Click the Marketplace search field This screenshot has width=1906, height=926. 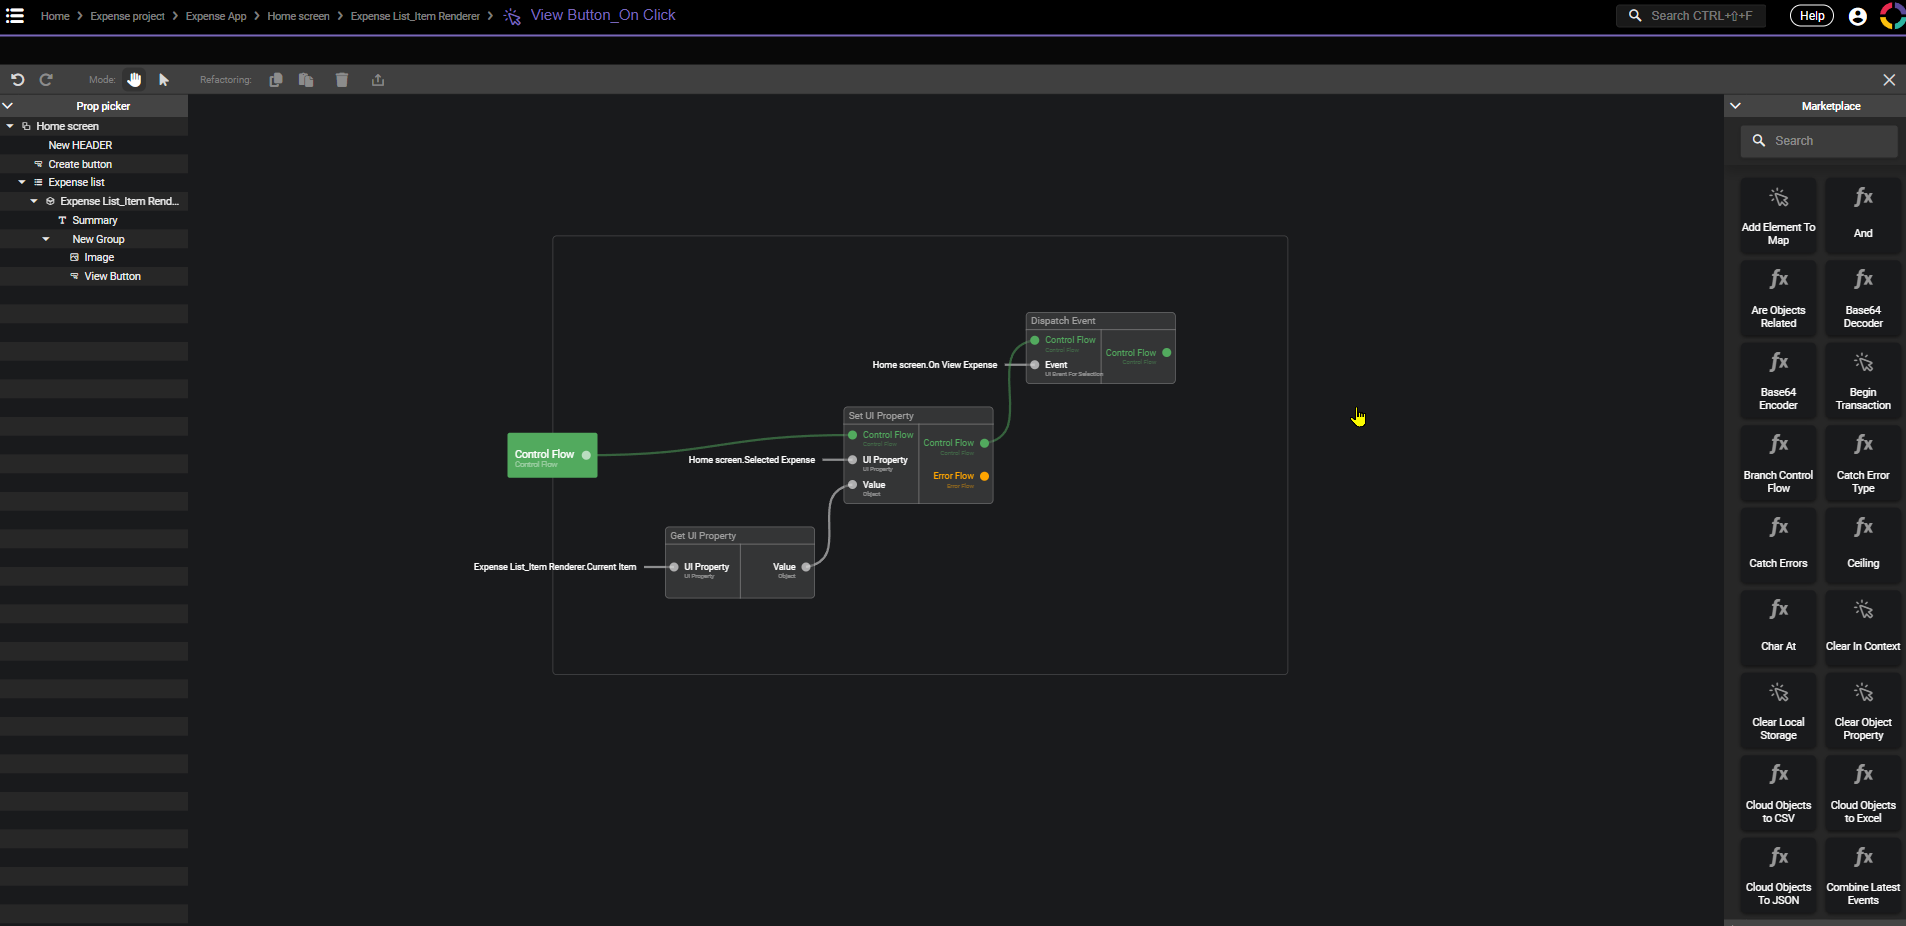click(x=1817, y=140)
